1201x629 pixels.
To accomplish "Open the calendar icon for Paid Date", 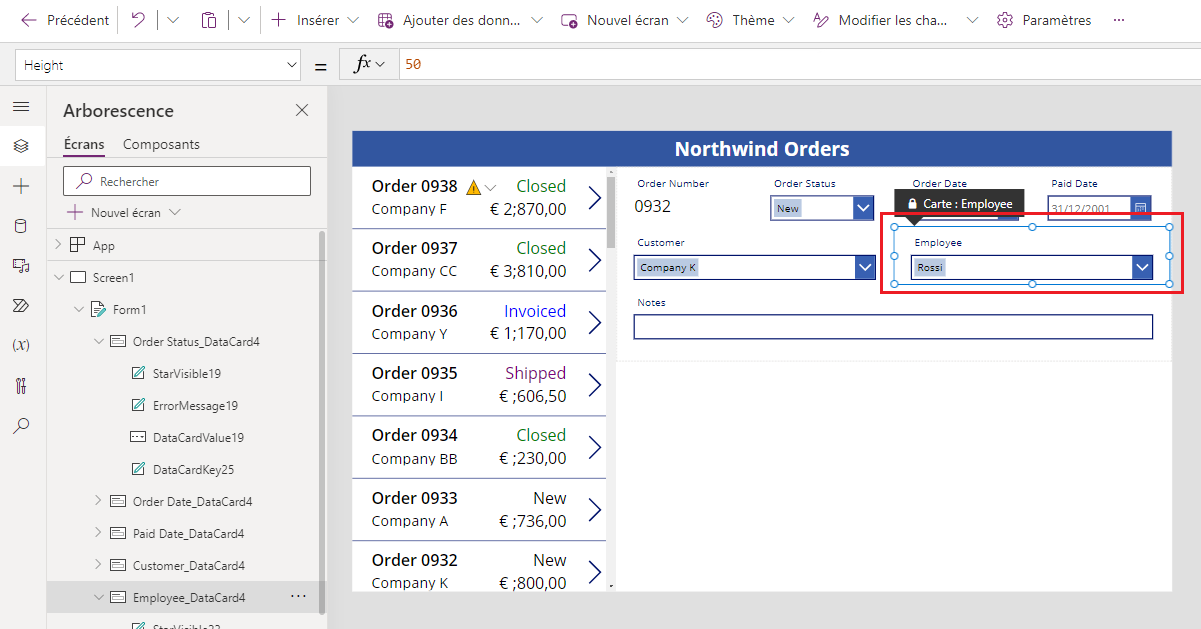I will [1141, 208].
